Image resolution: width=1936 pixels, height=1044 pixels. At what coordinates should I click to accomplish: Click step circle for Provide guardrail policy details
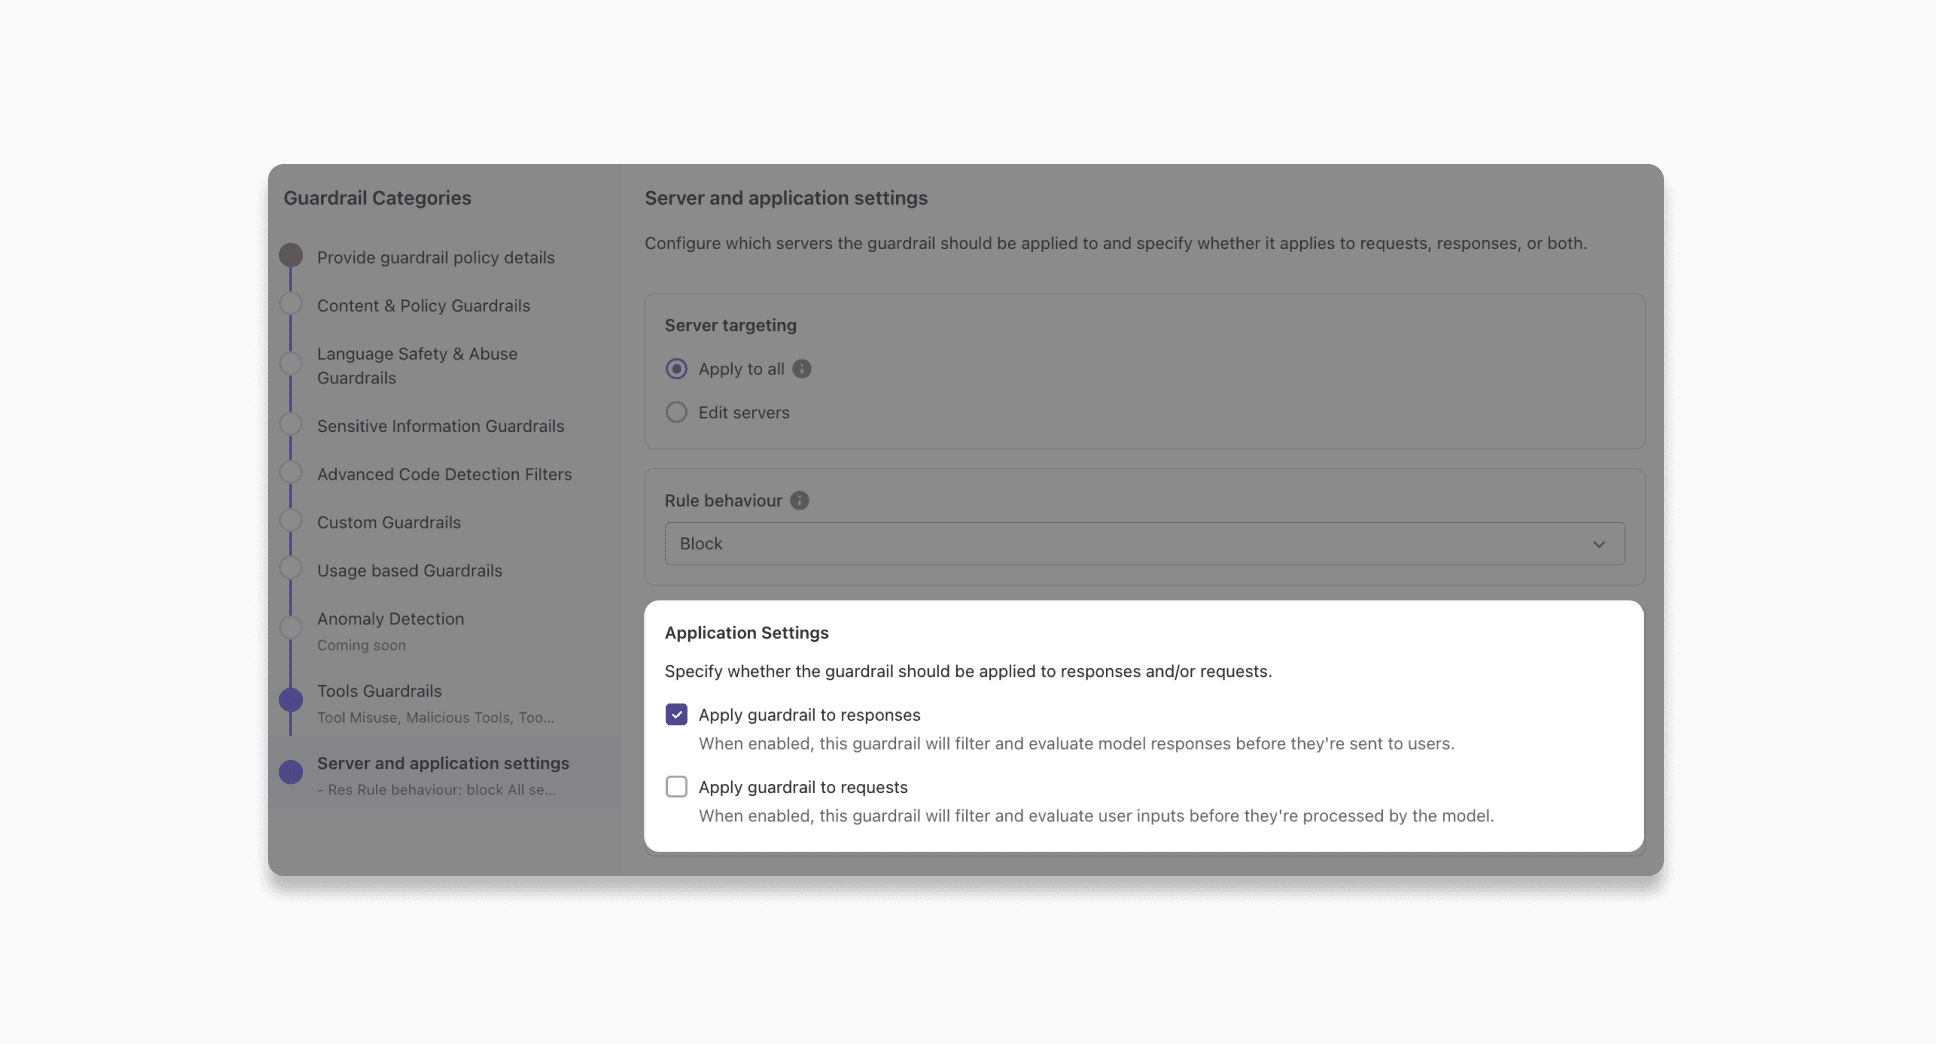[x=291, y=255]
